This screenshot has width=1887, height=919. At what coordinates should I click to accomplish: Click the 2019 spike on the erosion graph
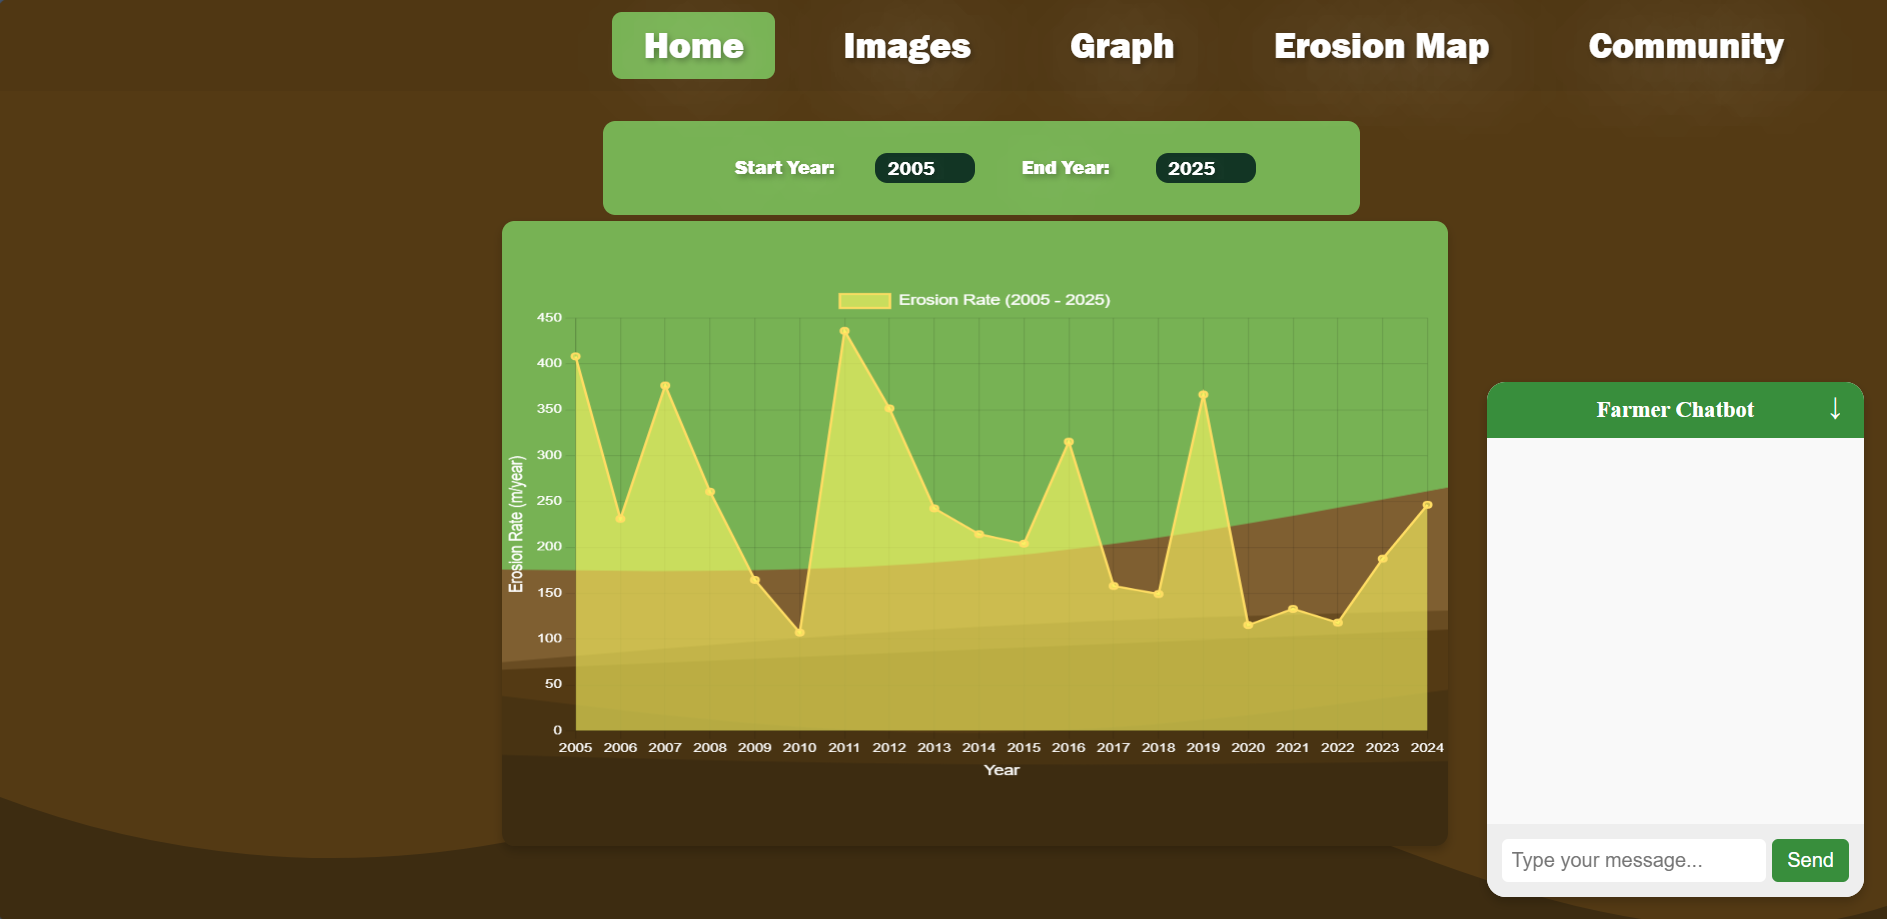(1203, 394)
